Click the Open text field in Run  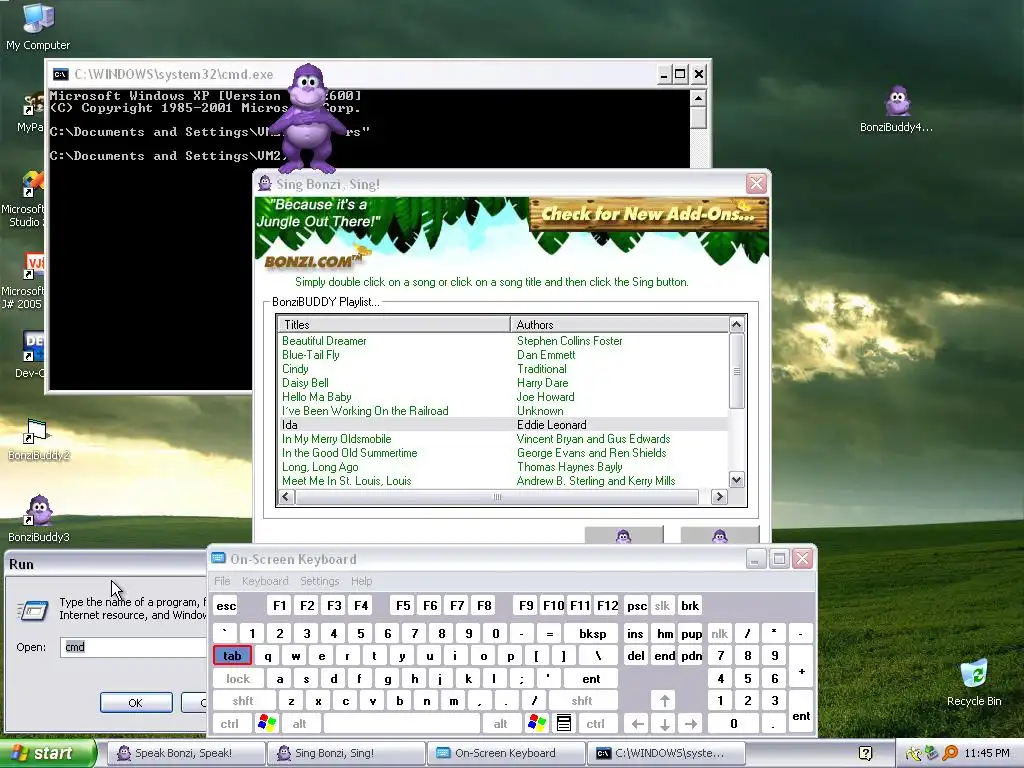click(x=133, y=647)
